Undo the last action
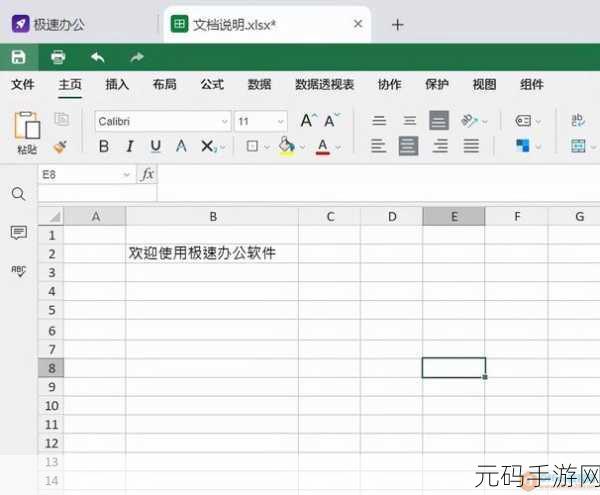Image resolution: width=600 pixels, height=495 pixels. tap(98, 57)
